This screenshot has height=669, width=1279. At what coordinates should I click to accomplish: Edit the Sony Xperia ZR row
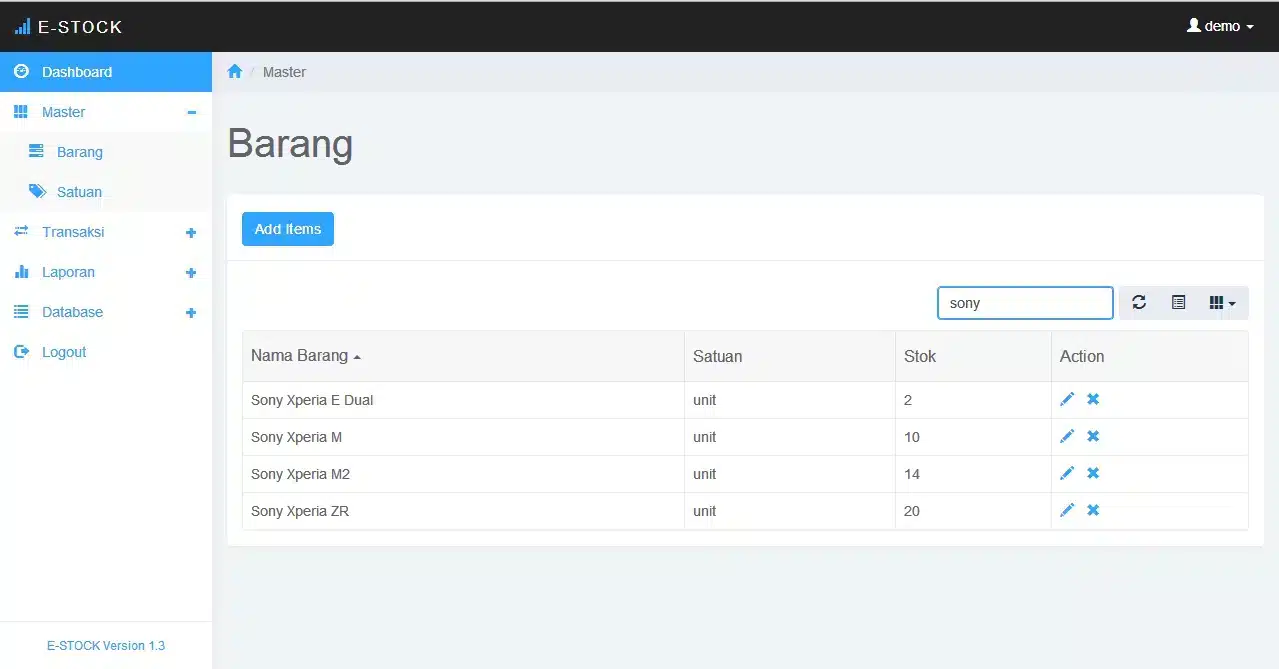tap(1067, 510)
